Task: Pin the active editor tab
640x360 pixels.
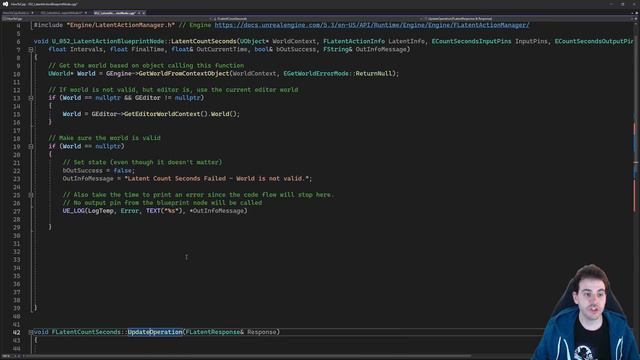Action: (x=139, y=13)
